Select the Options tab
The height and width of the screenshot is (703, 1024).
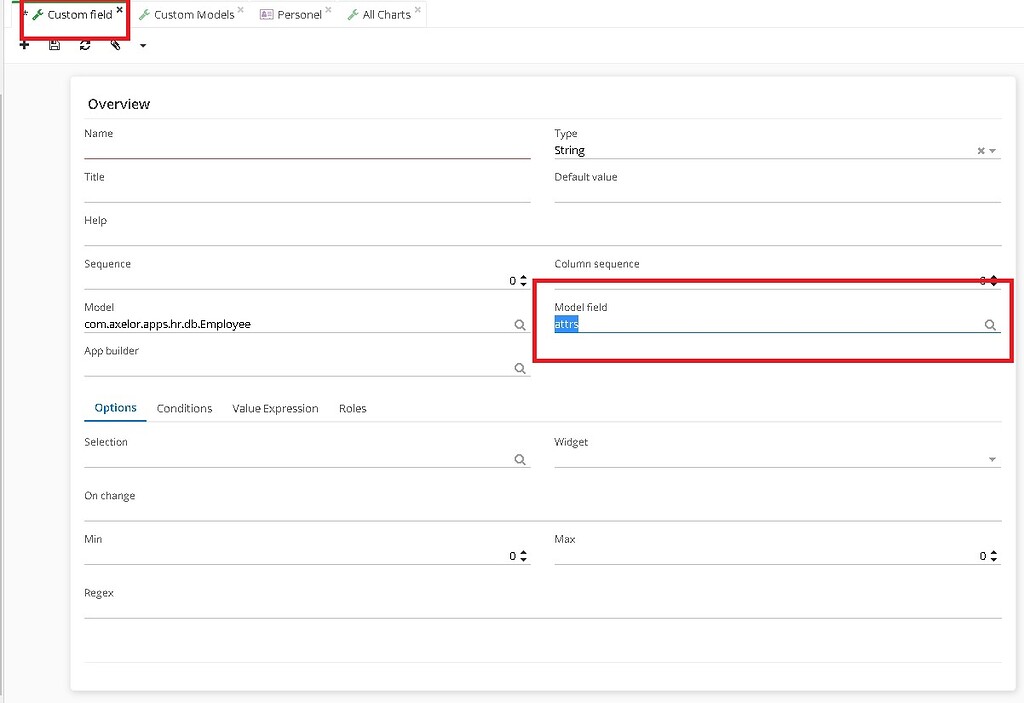tap(116, 408)
